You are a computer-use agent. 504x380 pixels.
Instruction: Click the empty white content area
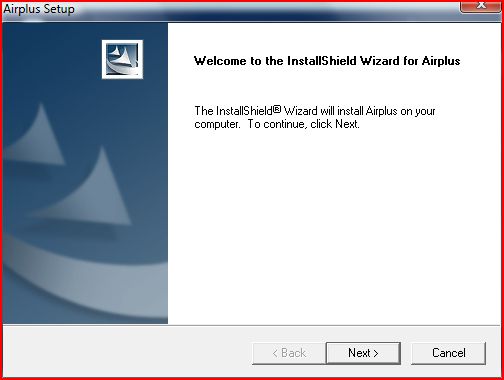(x=333, y=227)
